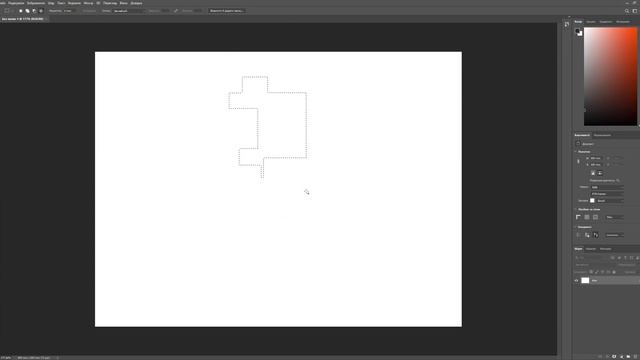Open the color Mode (Режим) dropdown

click(607, 187)
